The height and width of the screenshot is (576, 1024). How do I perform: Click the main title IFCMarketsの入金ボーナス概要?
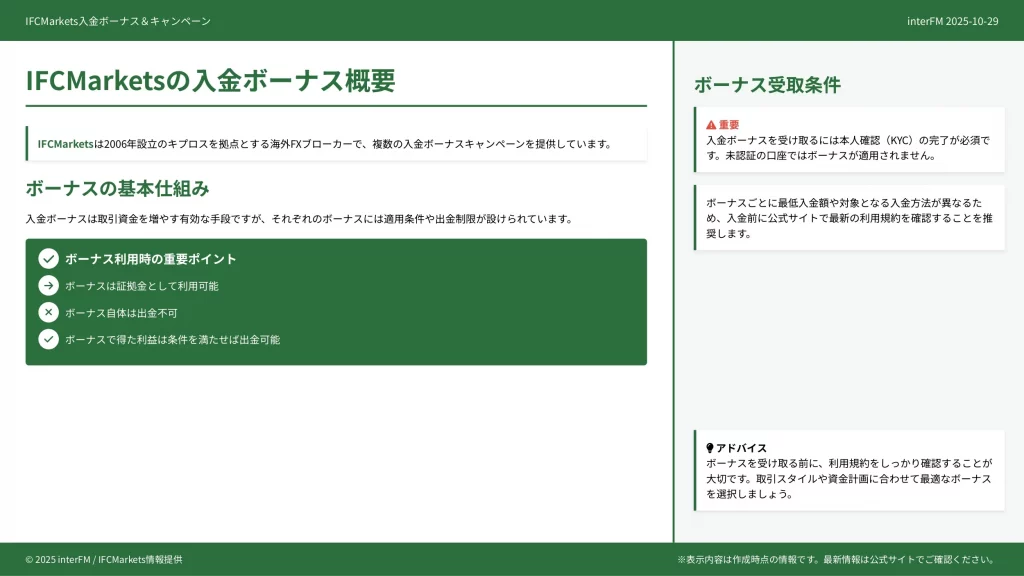click(x=210, y=80)
